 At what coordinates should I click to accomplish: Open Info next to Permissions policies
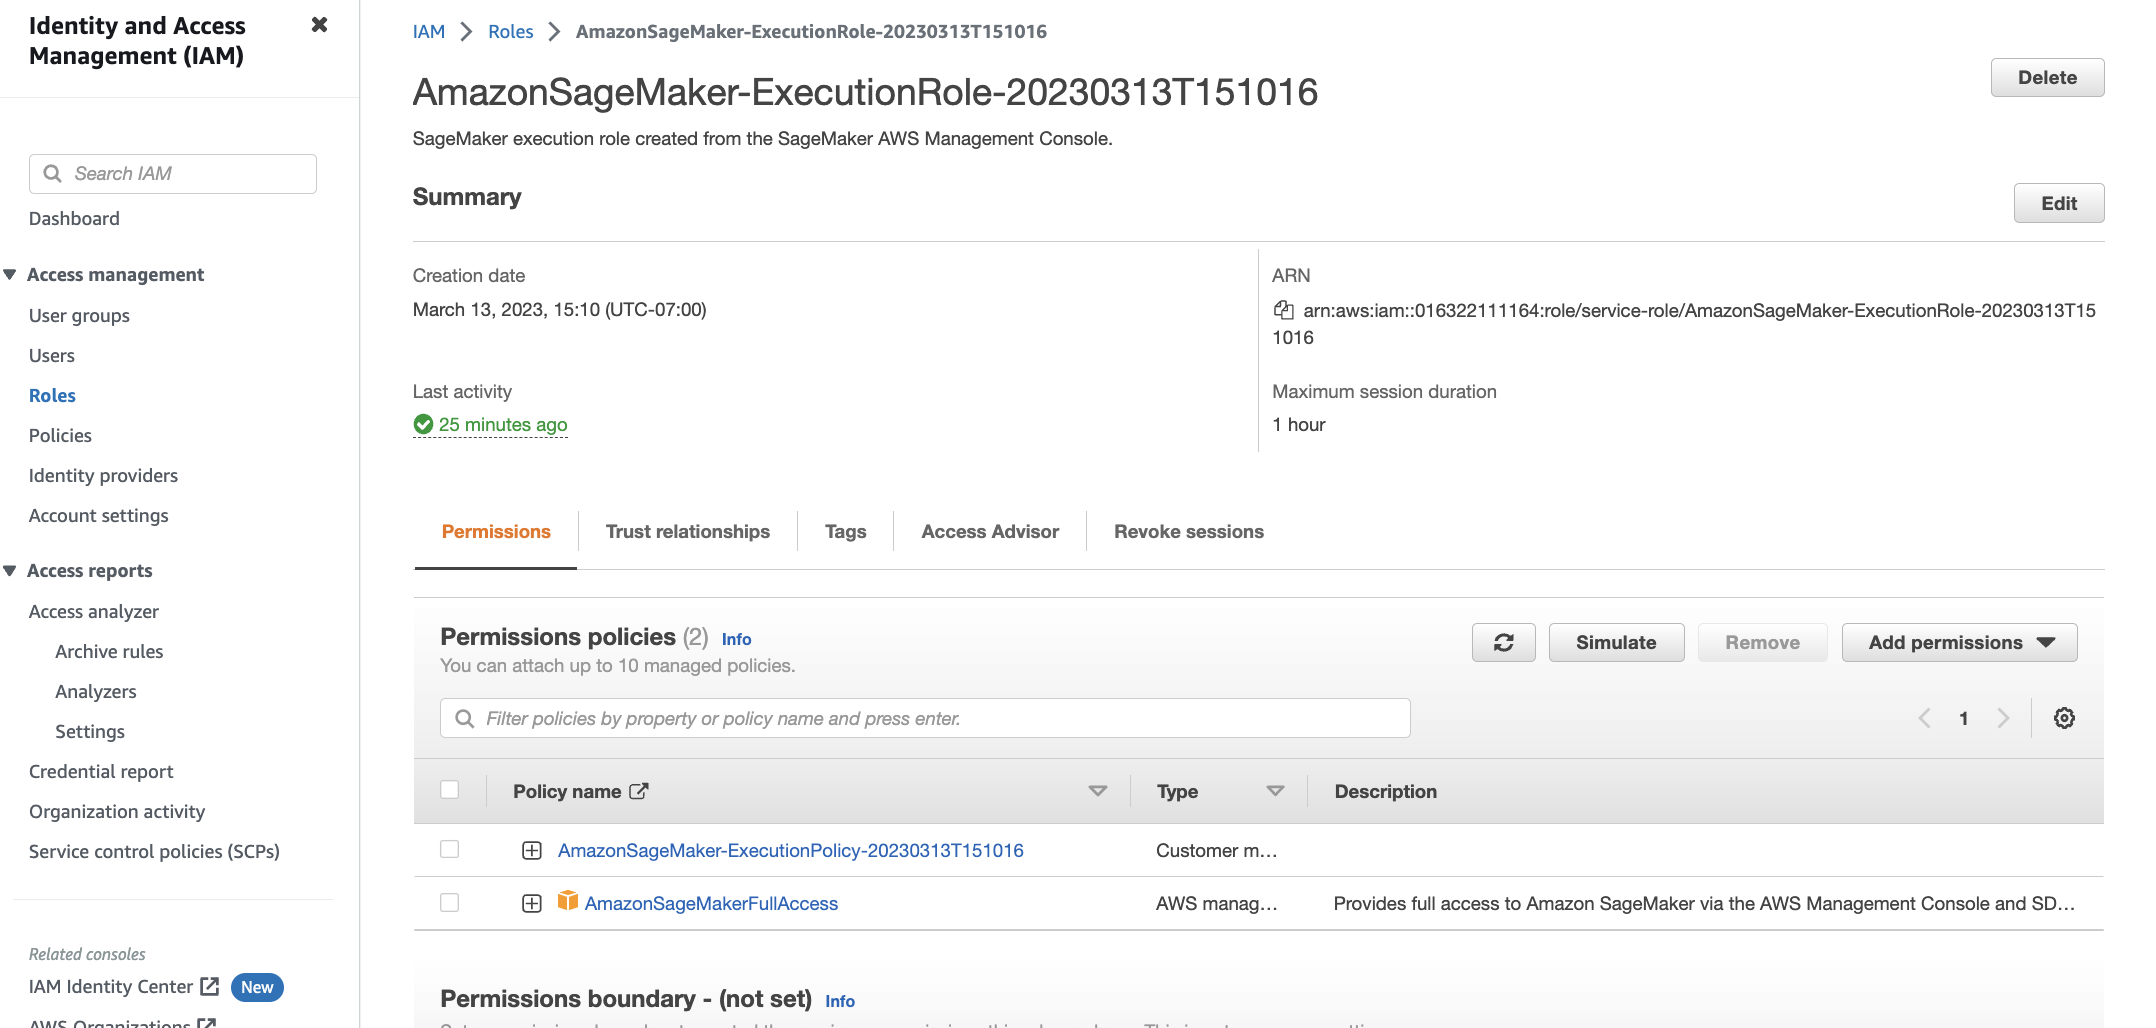pos(736,639)
